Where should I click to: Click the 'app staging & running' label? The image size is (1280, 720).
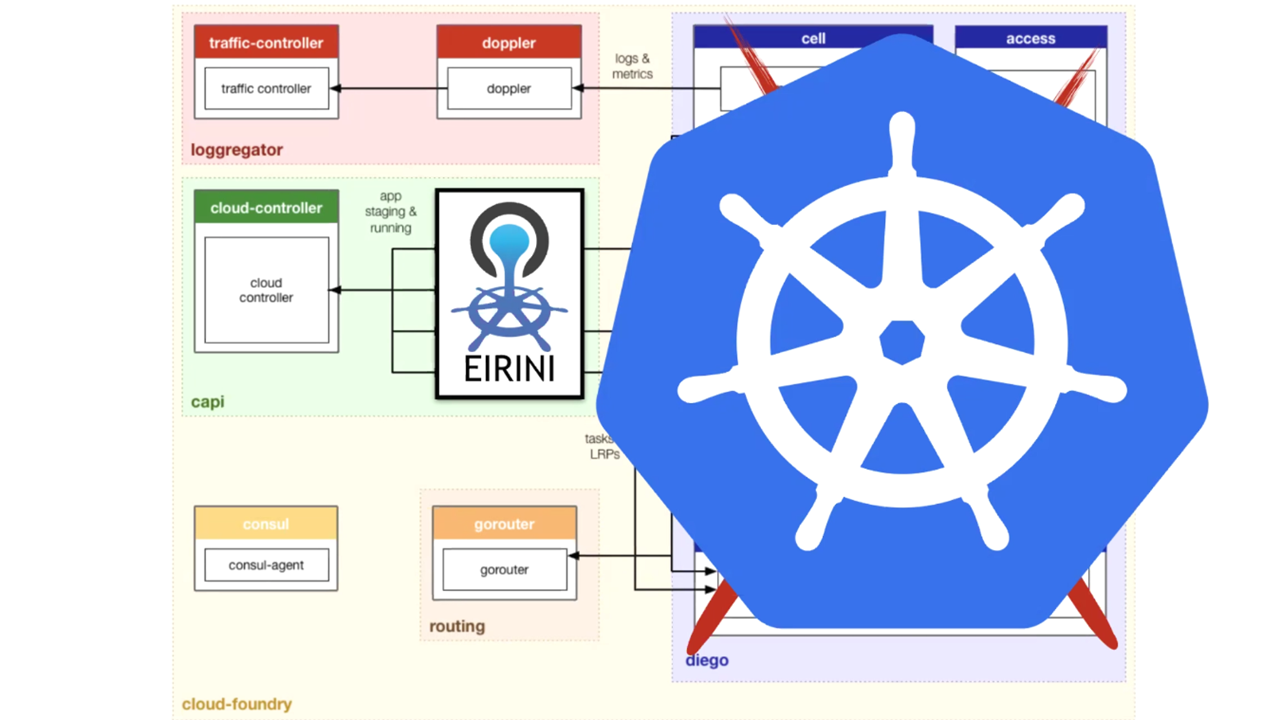(x=390, y=211)
